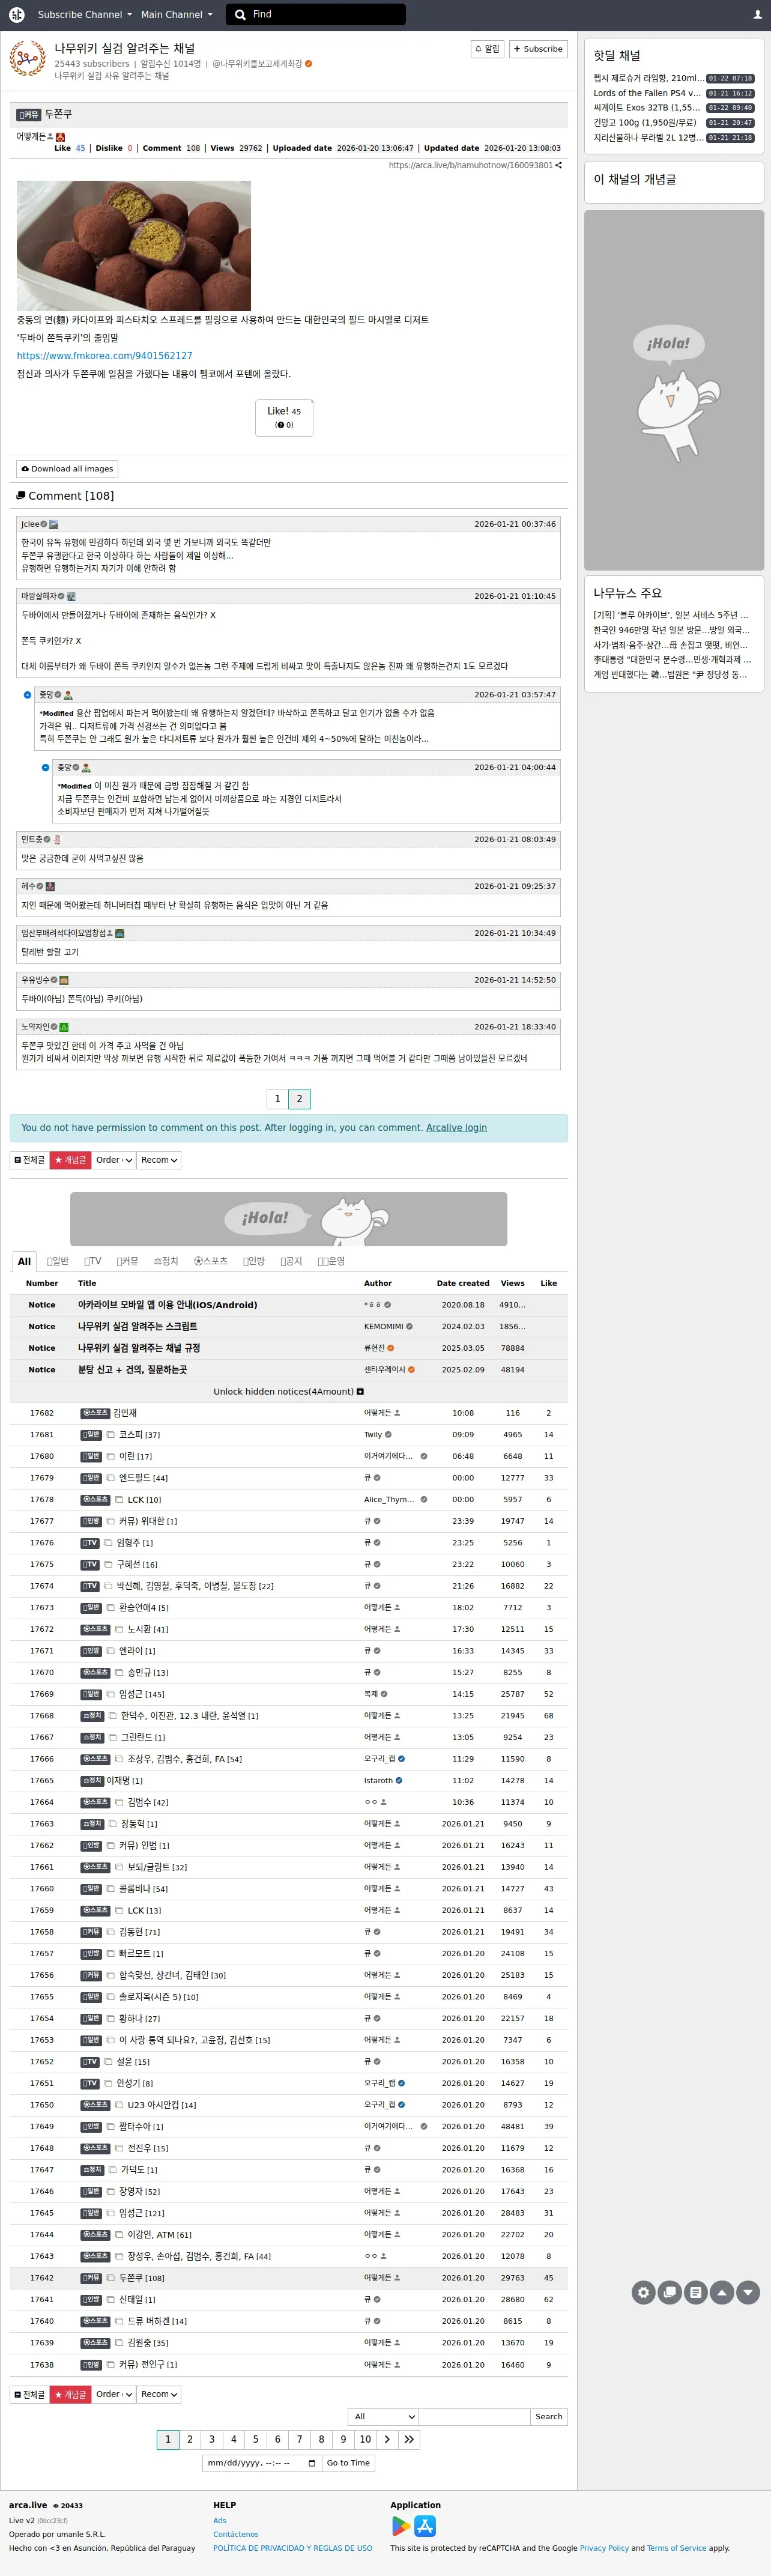
Task: Click the mm/dd/yyyy date-time input
Action: click(x=261, y=2463)
